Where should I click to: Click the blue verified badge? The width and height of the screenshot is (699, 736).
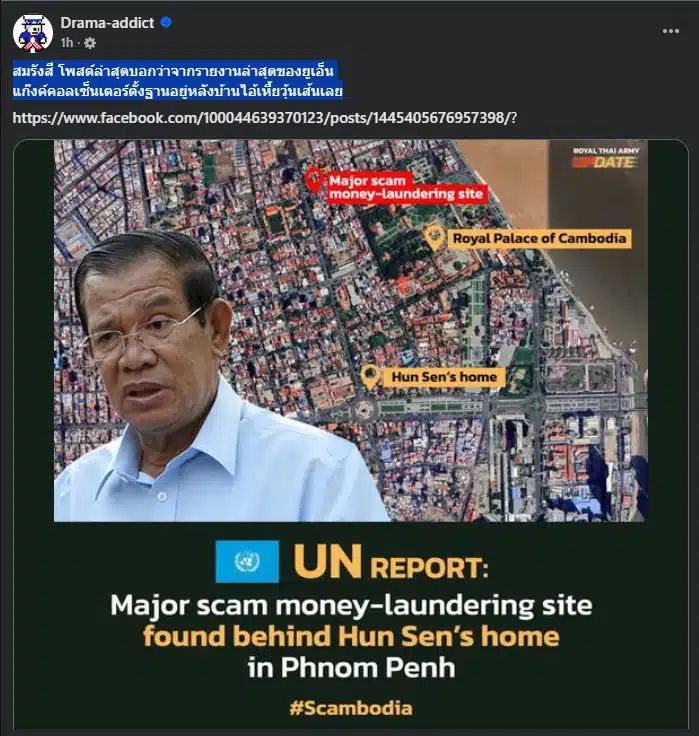pyautogui.click(x=166, y=22)
